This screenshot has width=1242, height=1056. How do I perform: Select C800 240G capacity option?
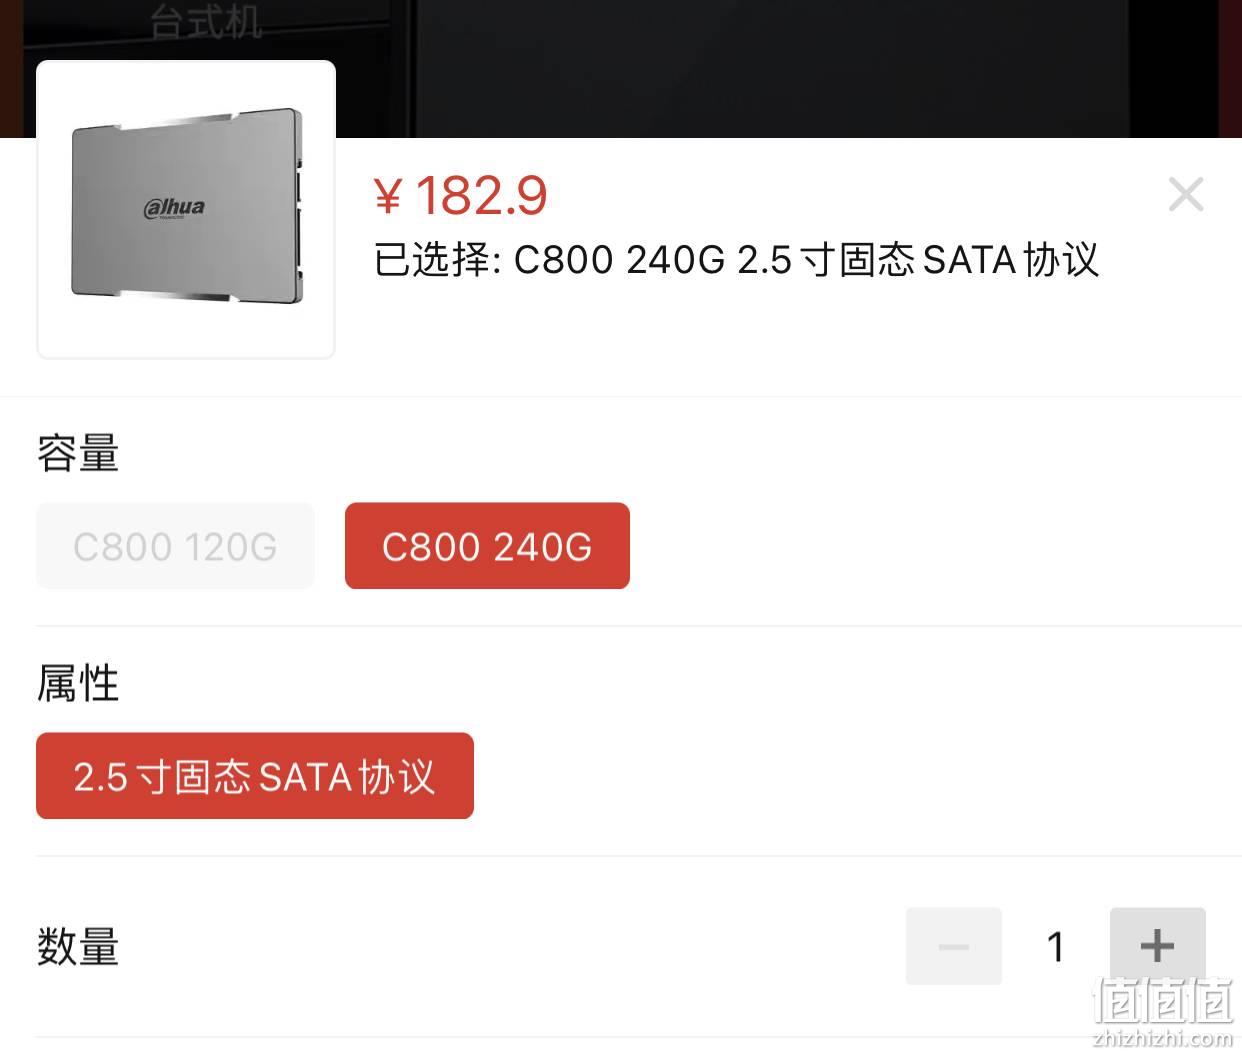click(x=487, y=546)
